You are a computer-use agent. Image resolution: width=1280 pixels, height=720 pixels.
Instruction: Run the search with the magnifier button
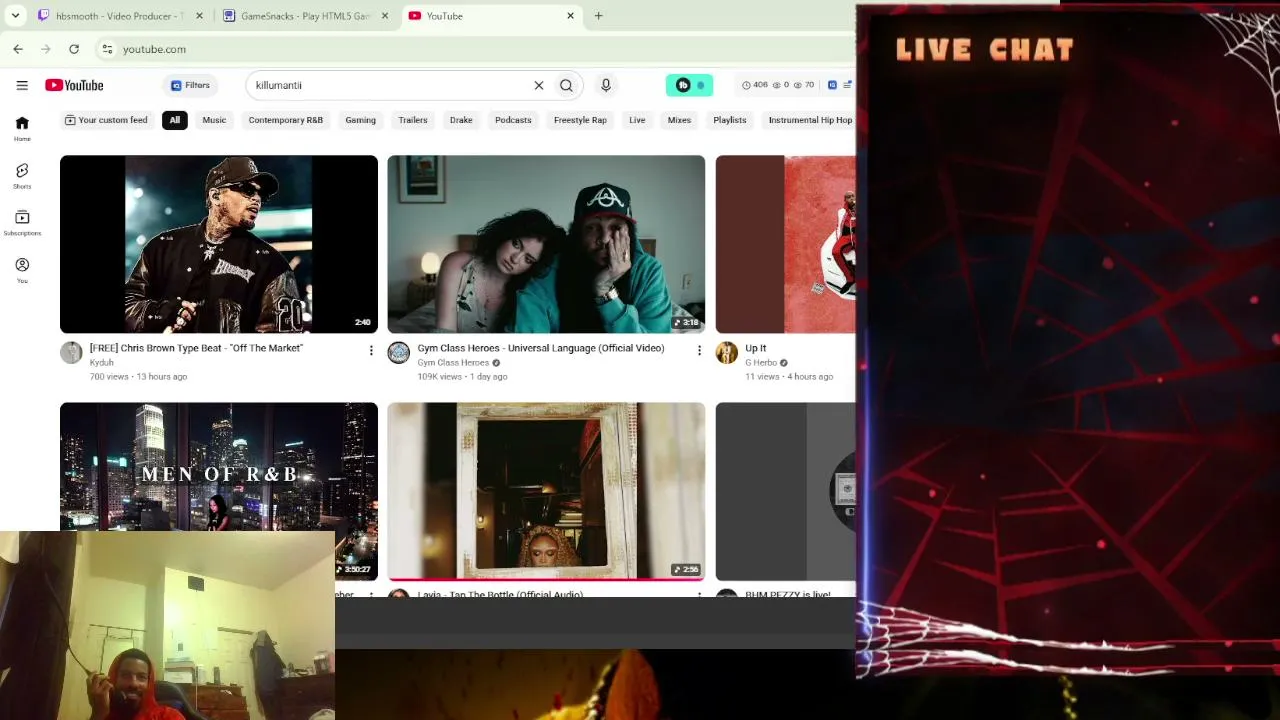point(566,85)
